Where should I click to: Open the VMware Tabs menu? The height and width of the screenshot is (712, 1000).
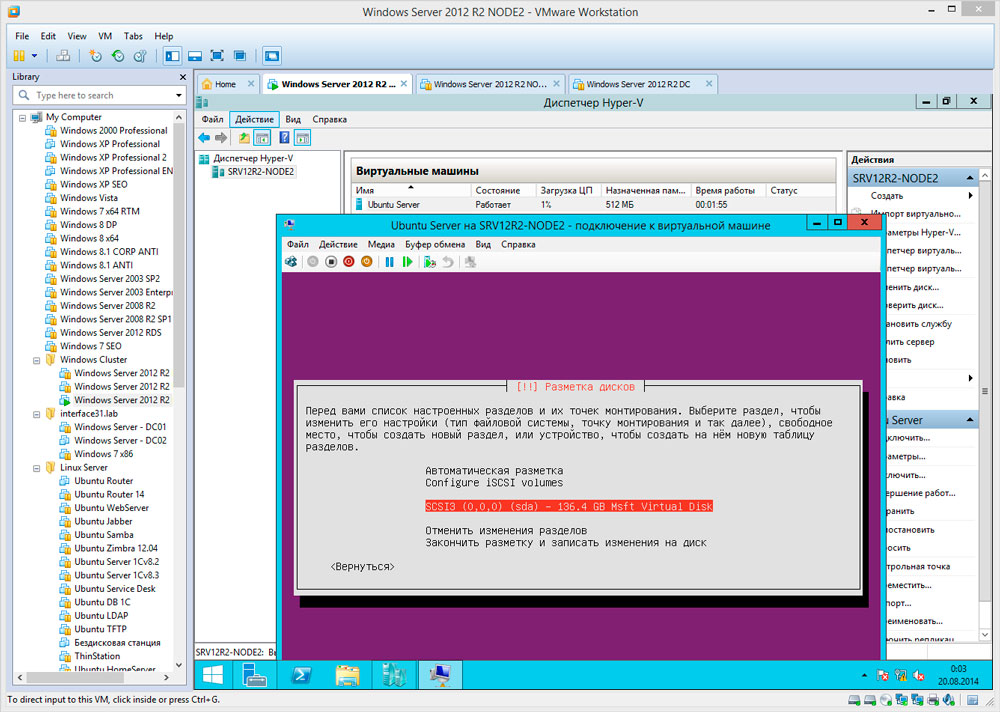(133, 36)
